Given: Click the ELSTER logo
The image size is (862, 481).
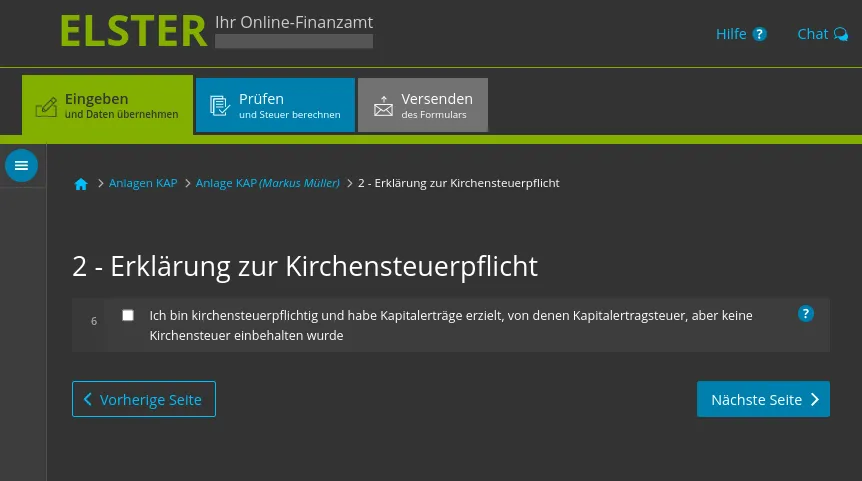Looking at the screenshot, I should (133, 32).
